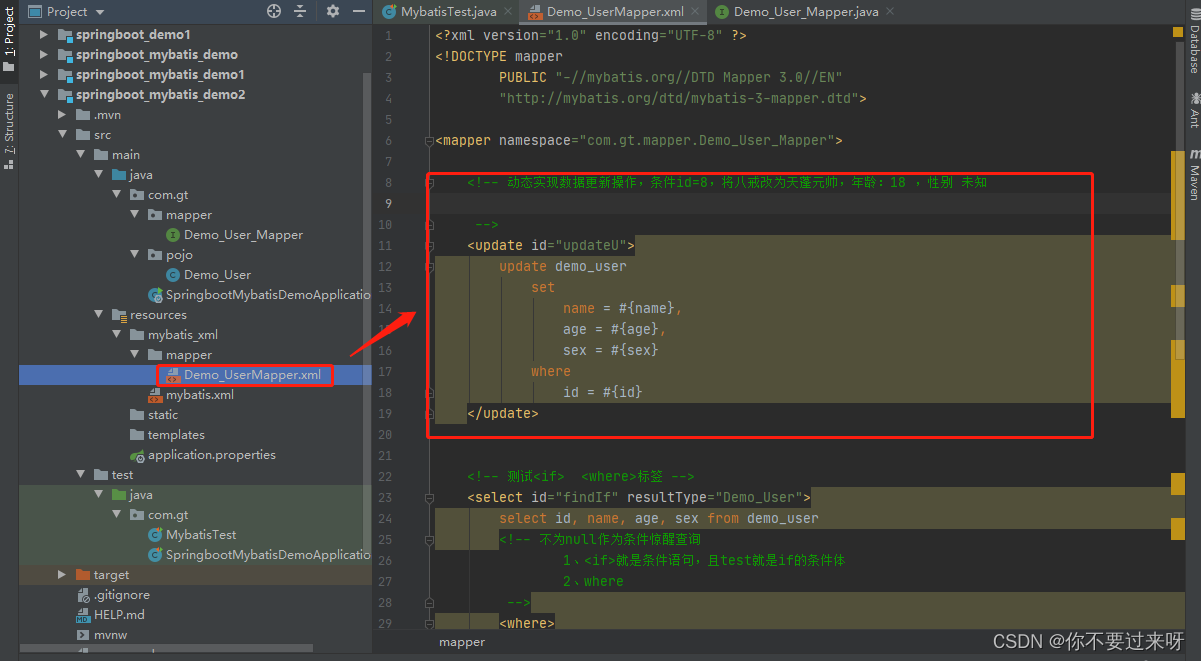Collapse the springboot_mybatis_demo2 module
This screenshot has width=1201, height=661.
(44, 95)
